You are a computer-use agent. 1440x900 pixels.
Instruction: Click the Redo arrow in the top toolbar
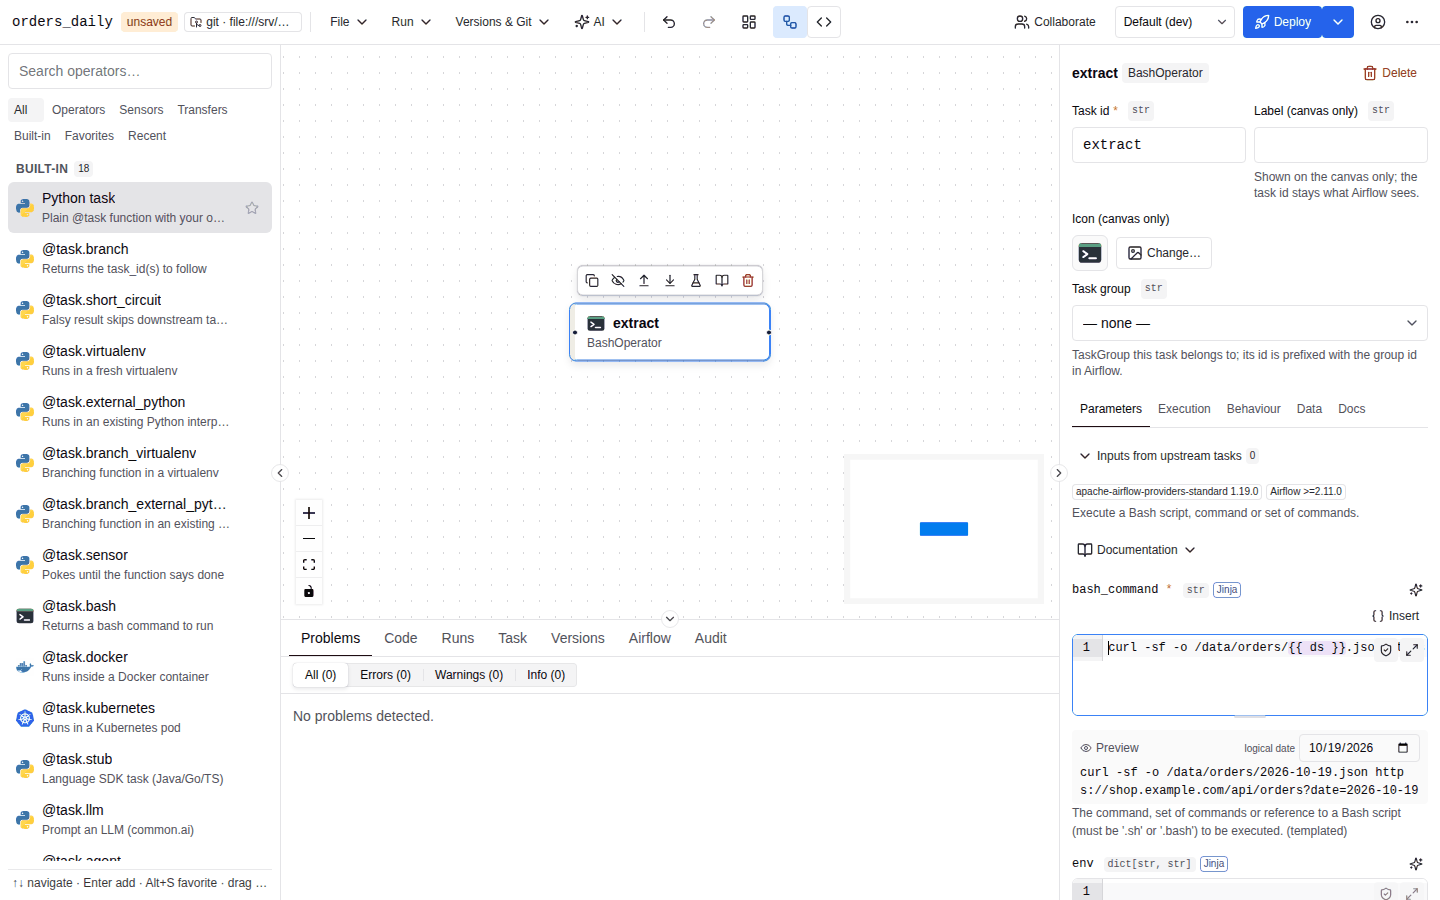(709, 22)
